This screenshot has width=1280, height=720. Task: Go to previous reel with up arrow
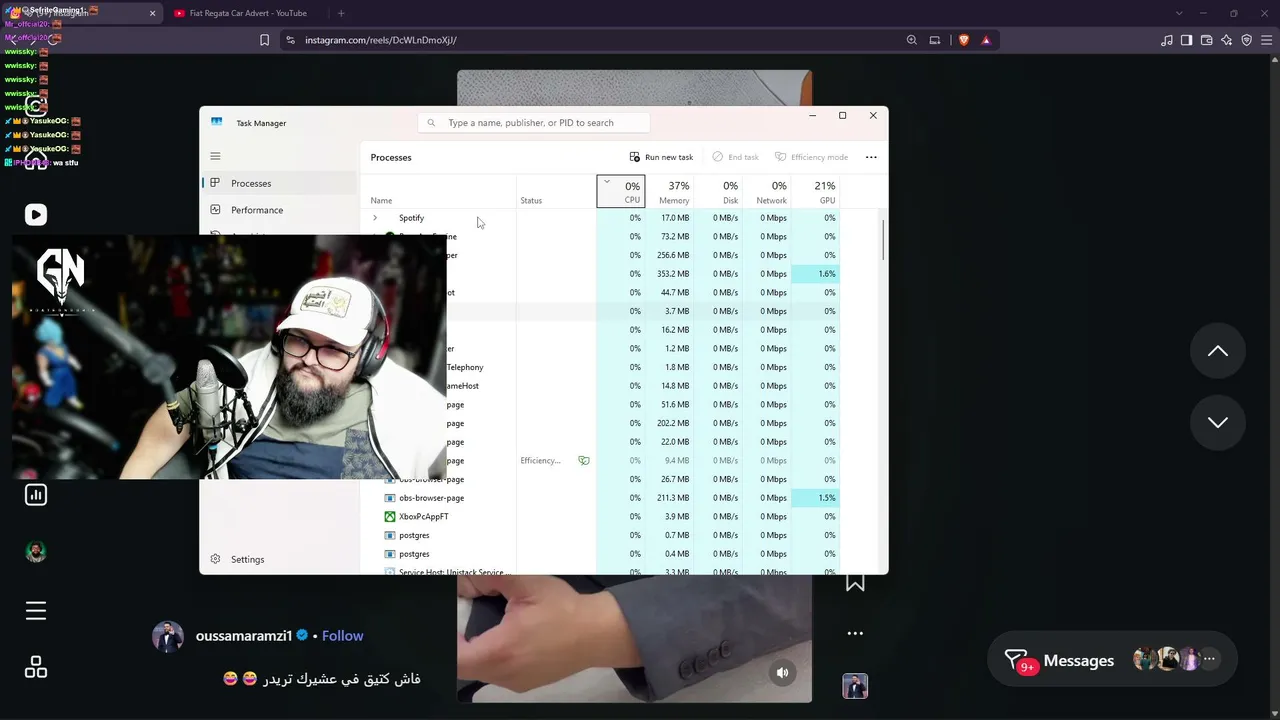coord(1218,351)
